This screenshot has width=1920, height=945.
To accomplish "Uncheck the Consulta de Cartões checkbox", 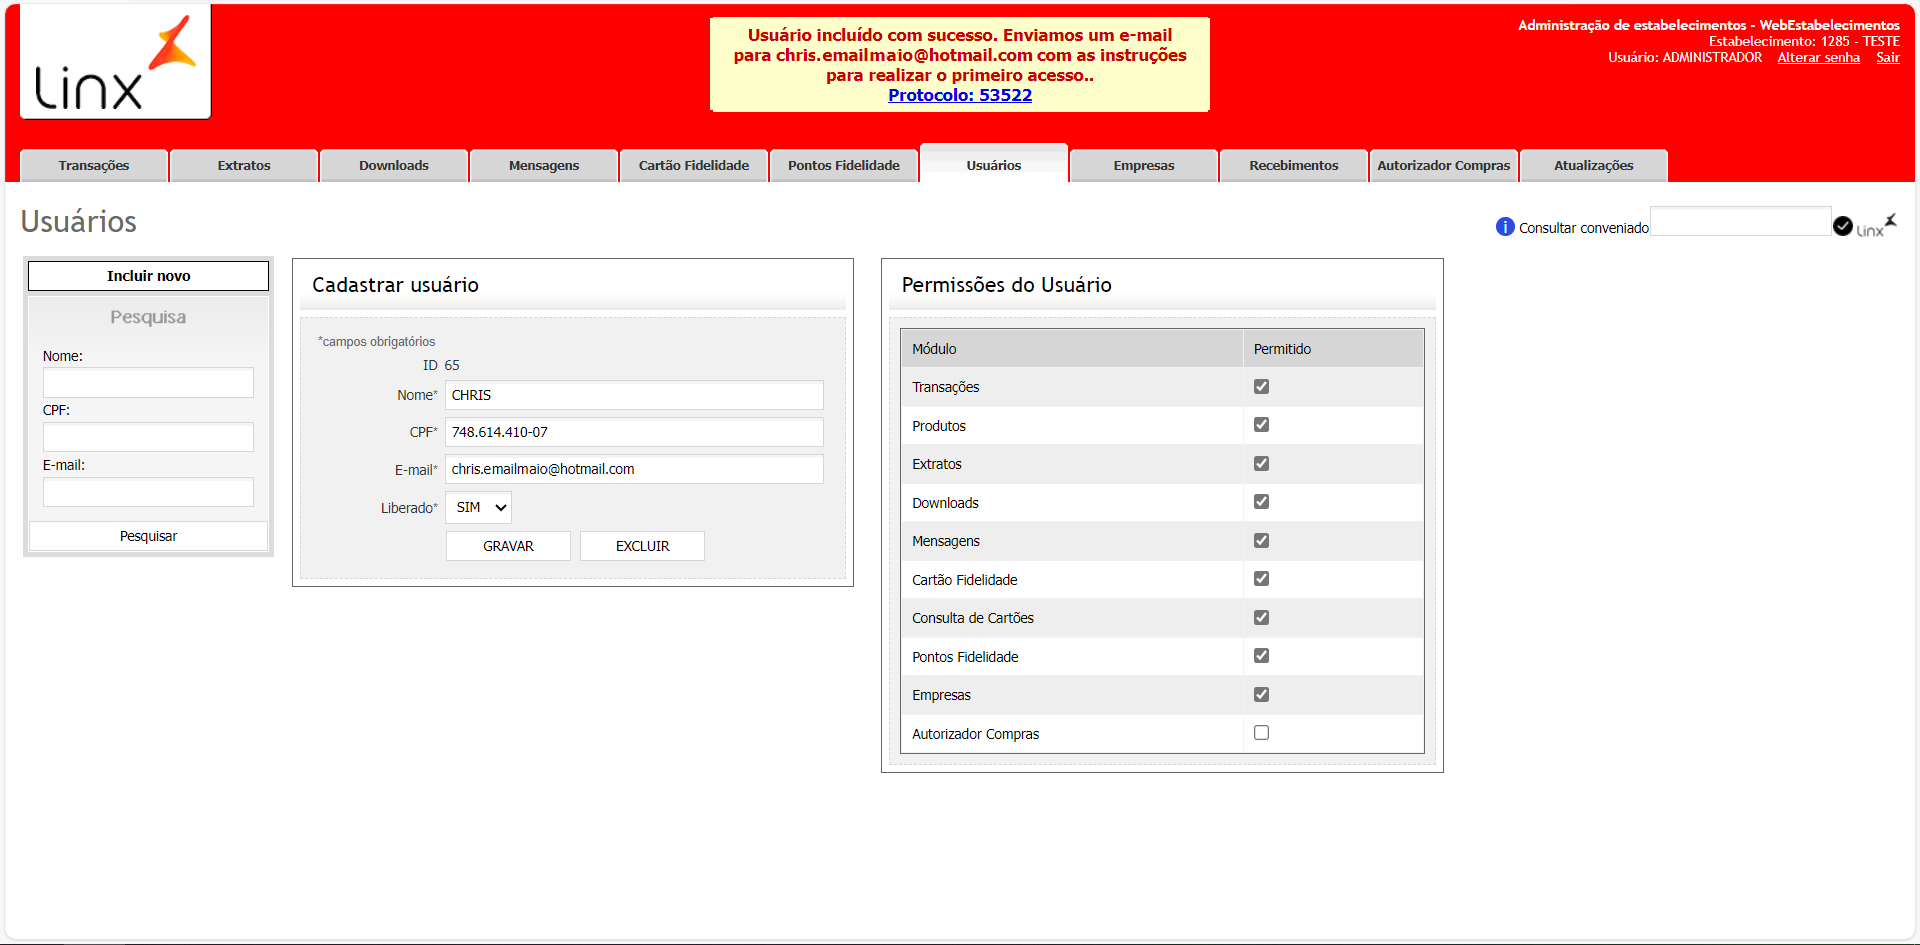I will tap(1261, 617).
